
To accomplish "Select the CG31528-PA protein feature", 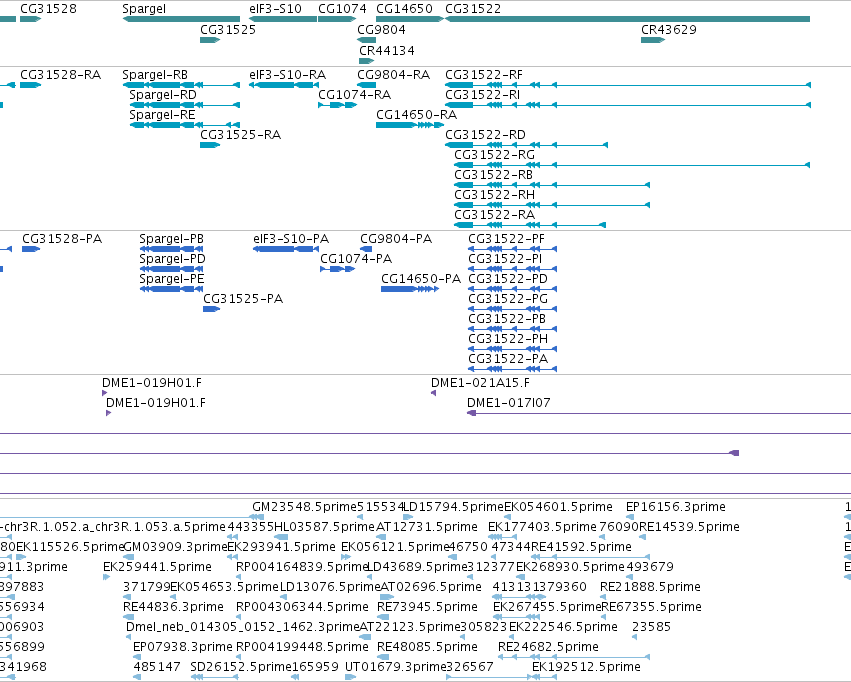I will click(31, 249).
